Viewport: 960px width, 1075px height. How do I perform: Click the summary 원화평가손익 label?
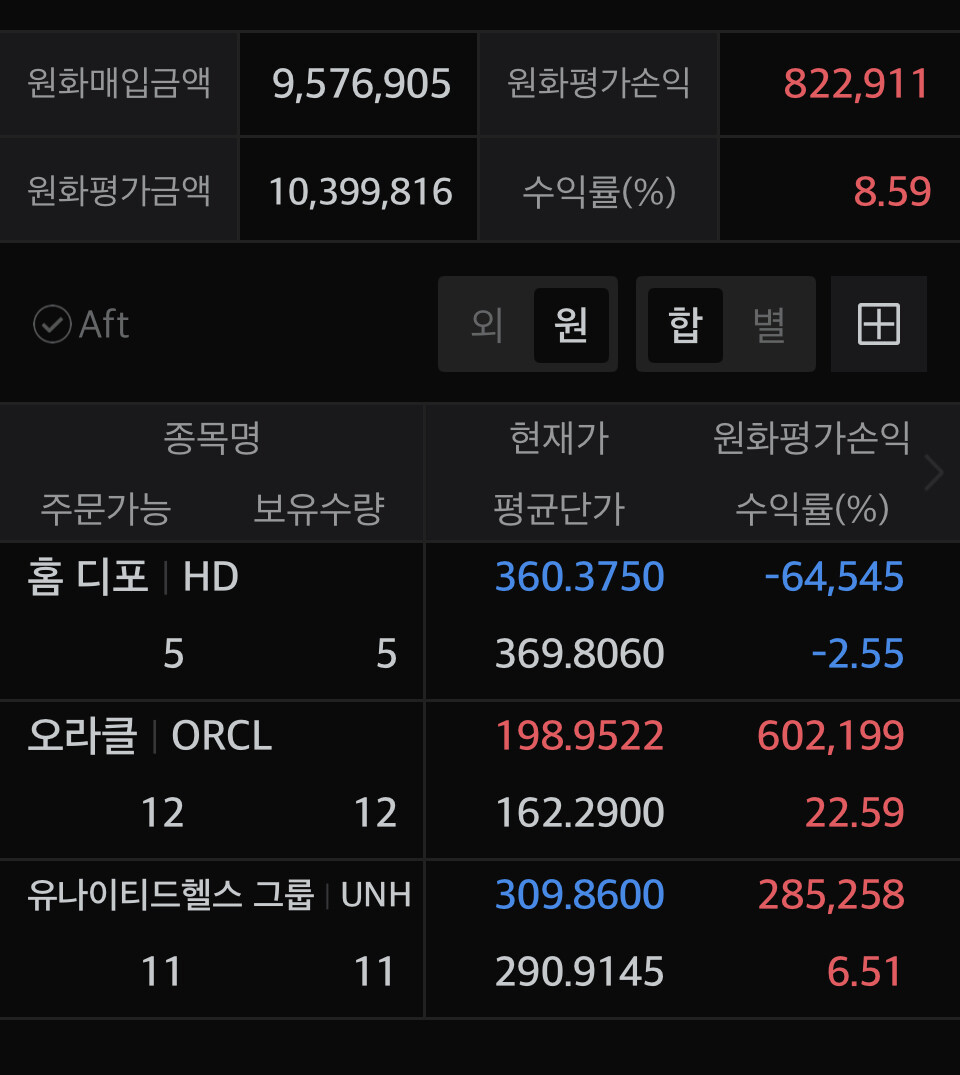pos(598,83)
